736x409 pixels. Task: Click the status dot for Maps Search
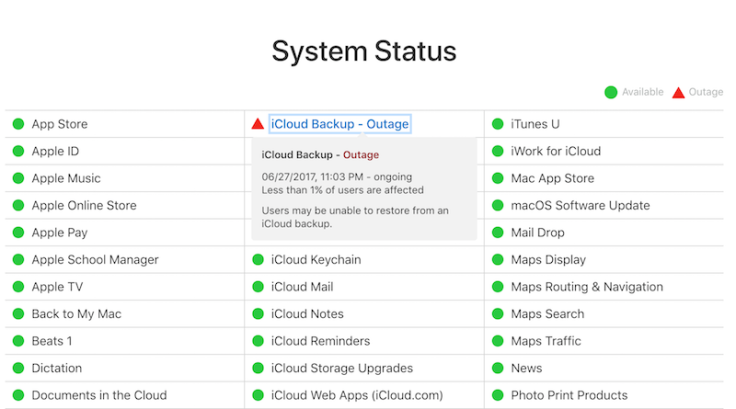tap(498, 314)
